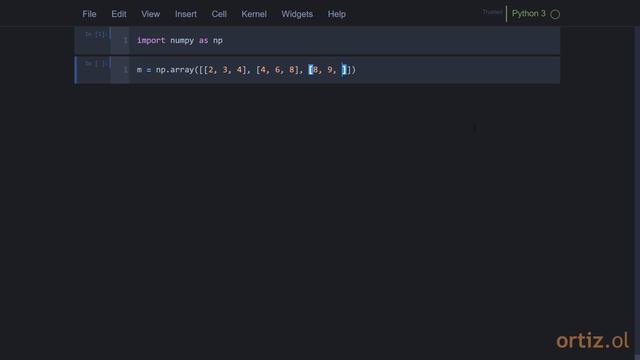Viewport: 640px width, 360px height.
Task: Click the In [ ] prompt of second cell
Action: (x=96, y=64)
